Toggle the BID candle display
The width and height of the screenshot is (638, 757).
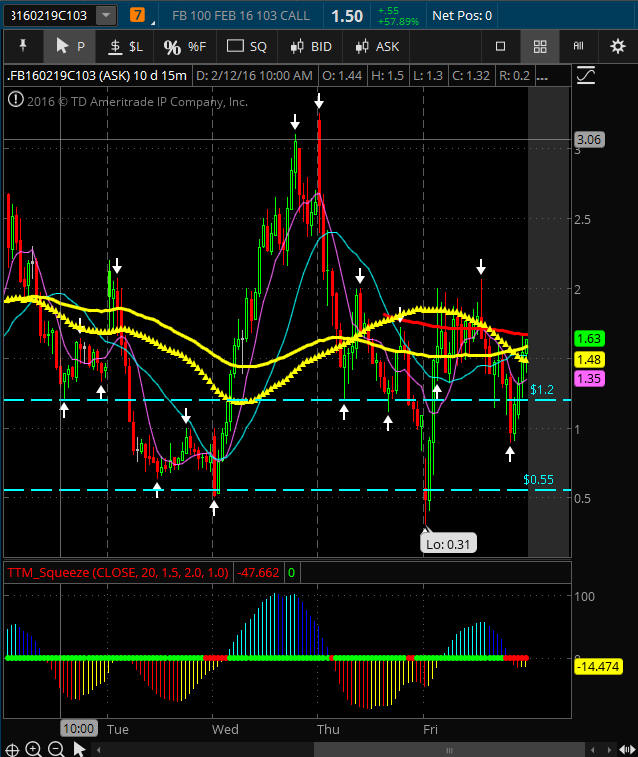[310, 46]
